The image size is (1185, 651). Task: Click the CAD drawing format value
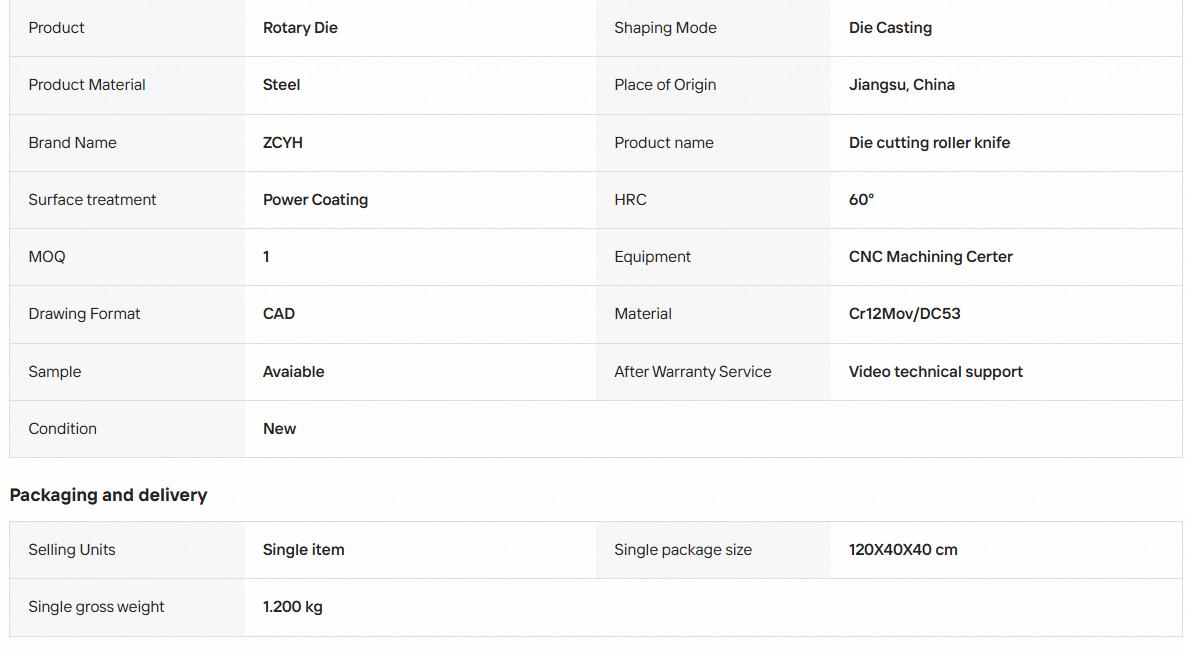[279, 314]
